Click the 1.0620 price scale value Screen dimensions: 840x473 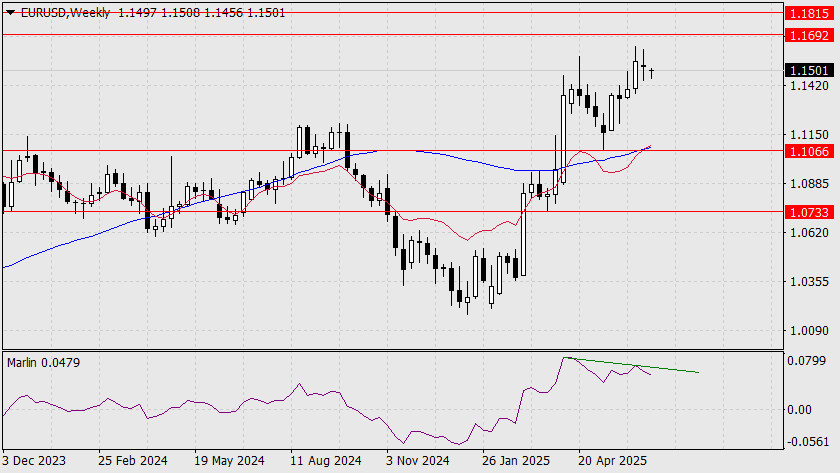point(809,232)
